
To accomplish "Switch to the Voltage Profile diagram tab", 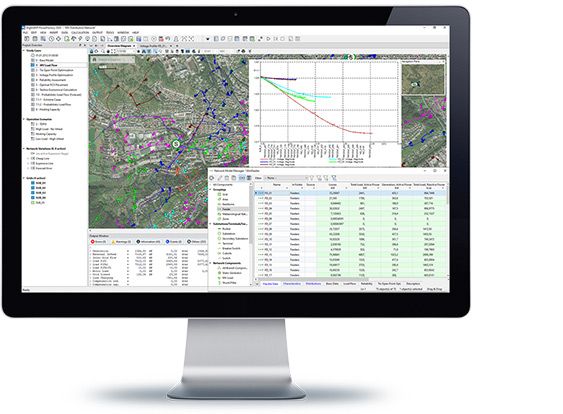I will pyautogui.click(x=153, y=46).
